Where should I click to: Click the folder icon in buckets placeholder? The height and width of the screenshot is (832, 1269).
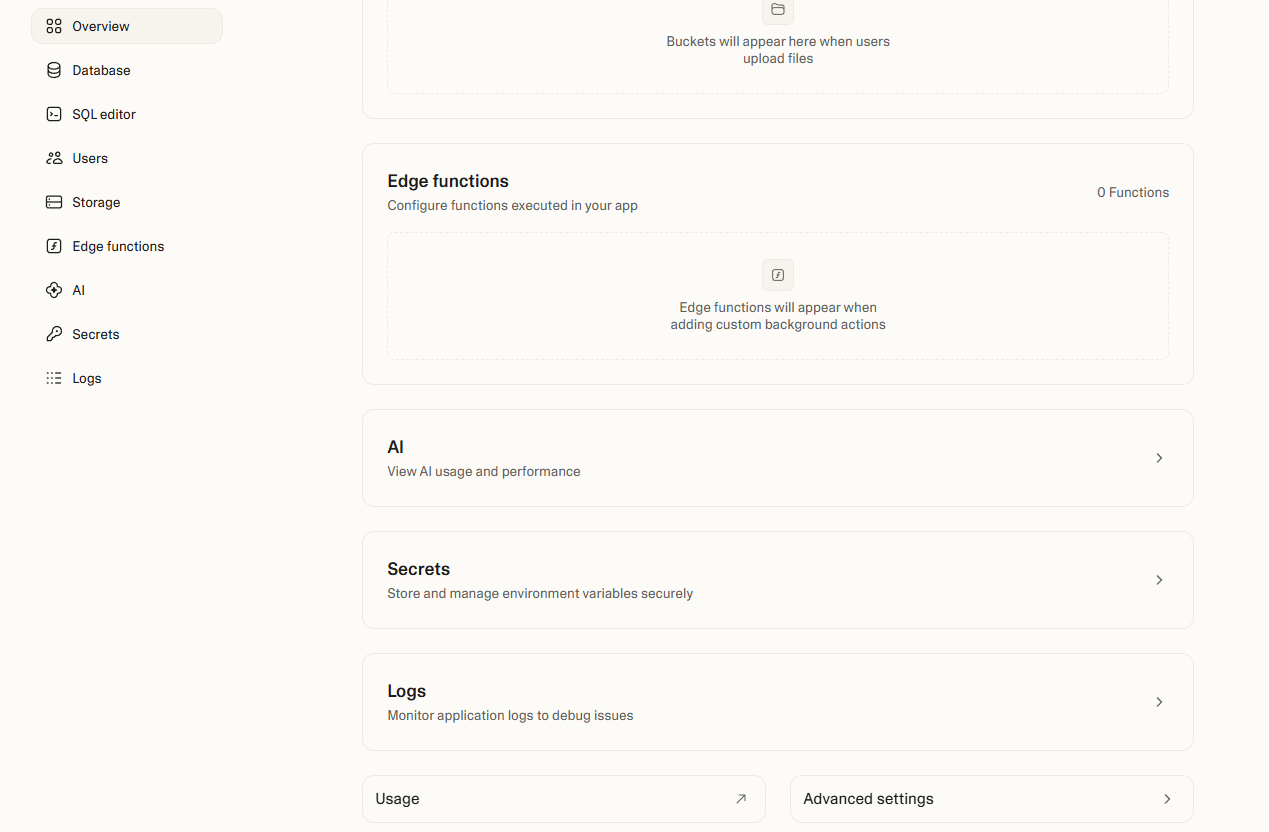[x=778, y=10]
